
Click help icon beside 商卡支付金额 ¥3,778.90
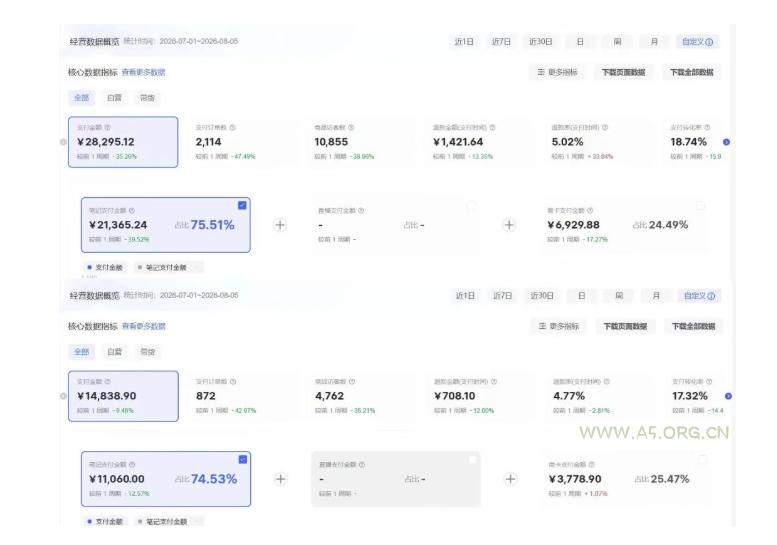pos(592,465)
